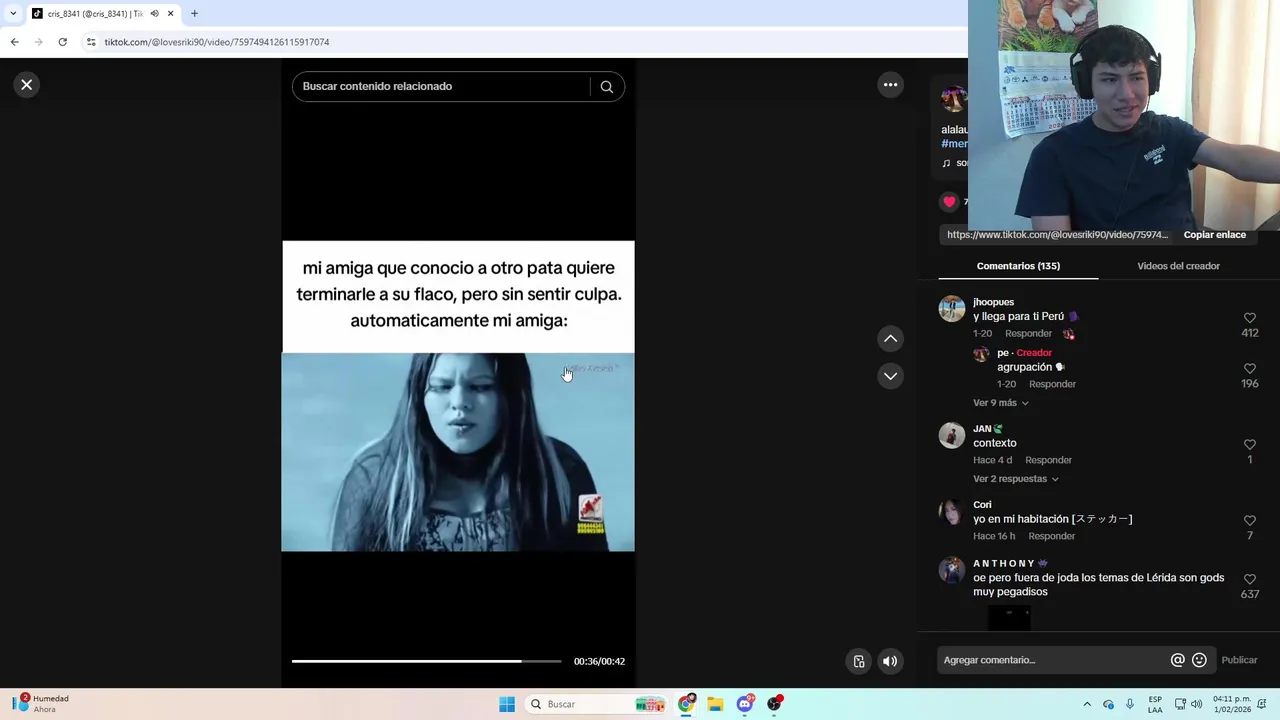Switch to Videos del creador tab
Image resolution: width=1280 pixels, height=720 pixels.
coord(1178,266)
